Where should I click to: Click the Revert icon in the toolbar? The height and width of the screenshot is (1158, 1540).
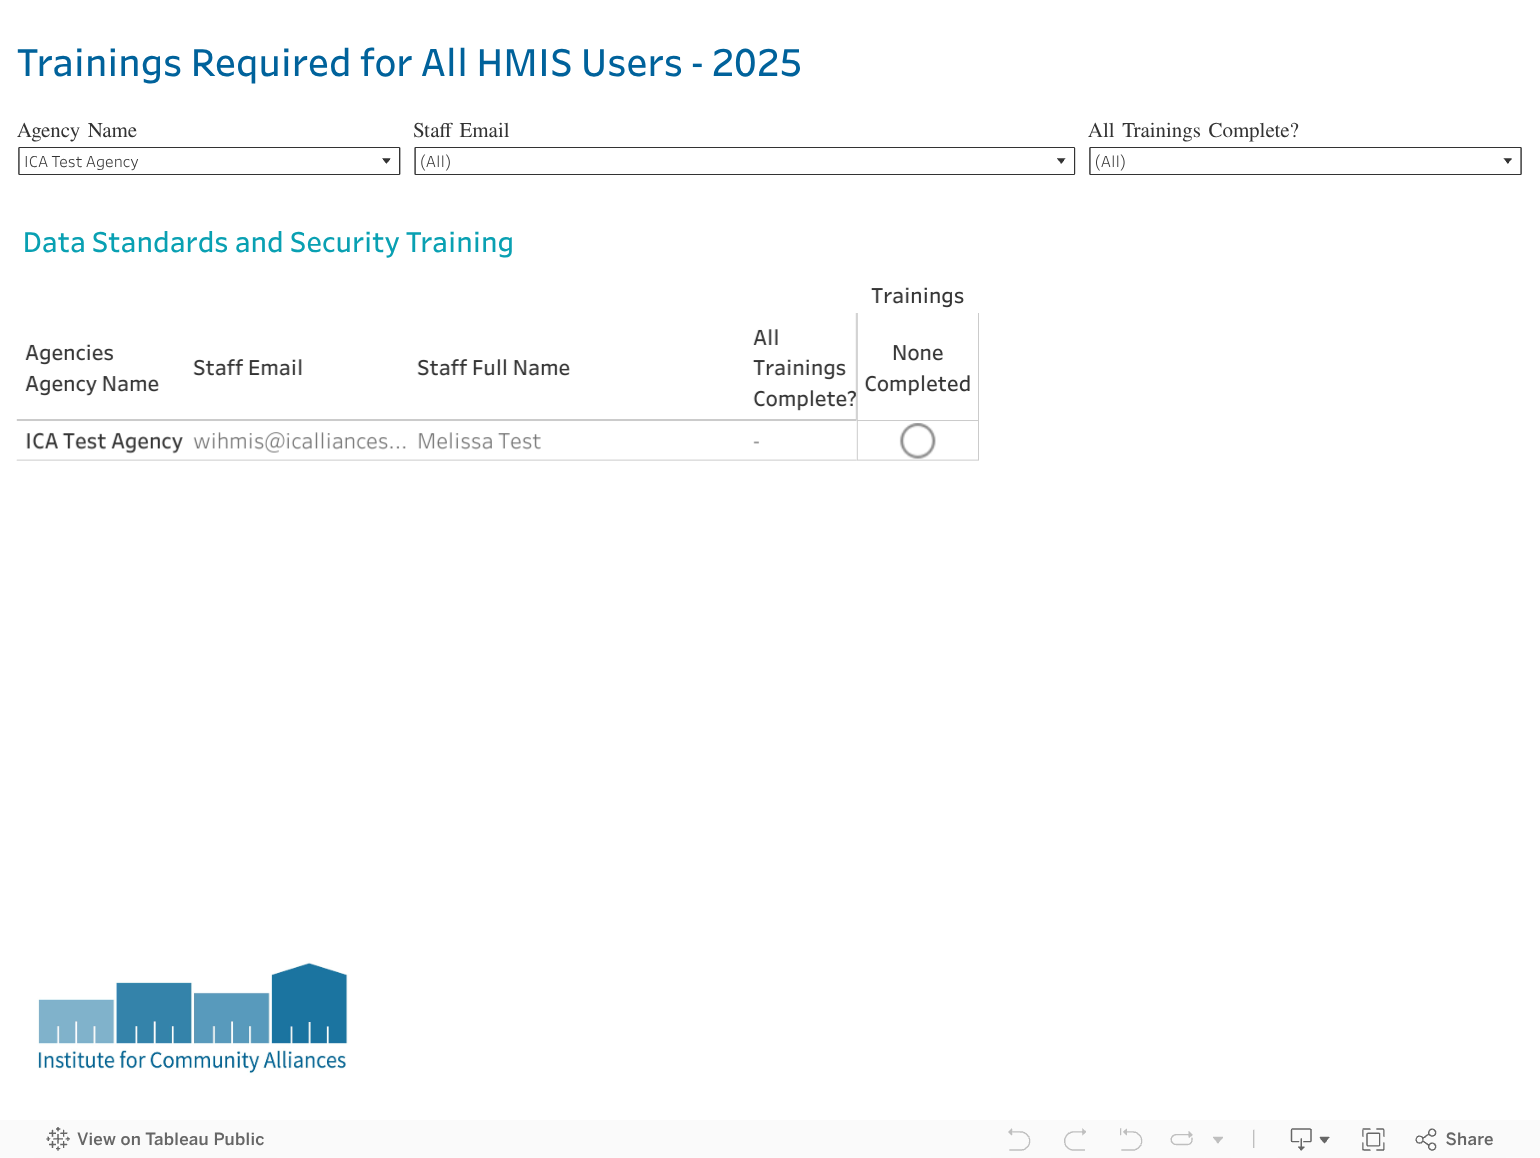[1130, 1139]
